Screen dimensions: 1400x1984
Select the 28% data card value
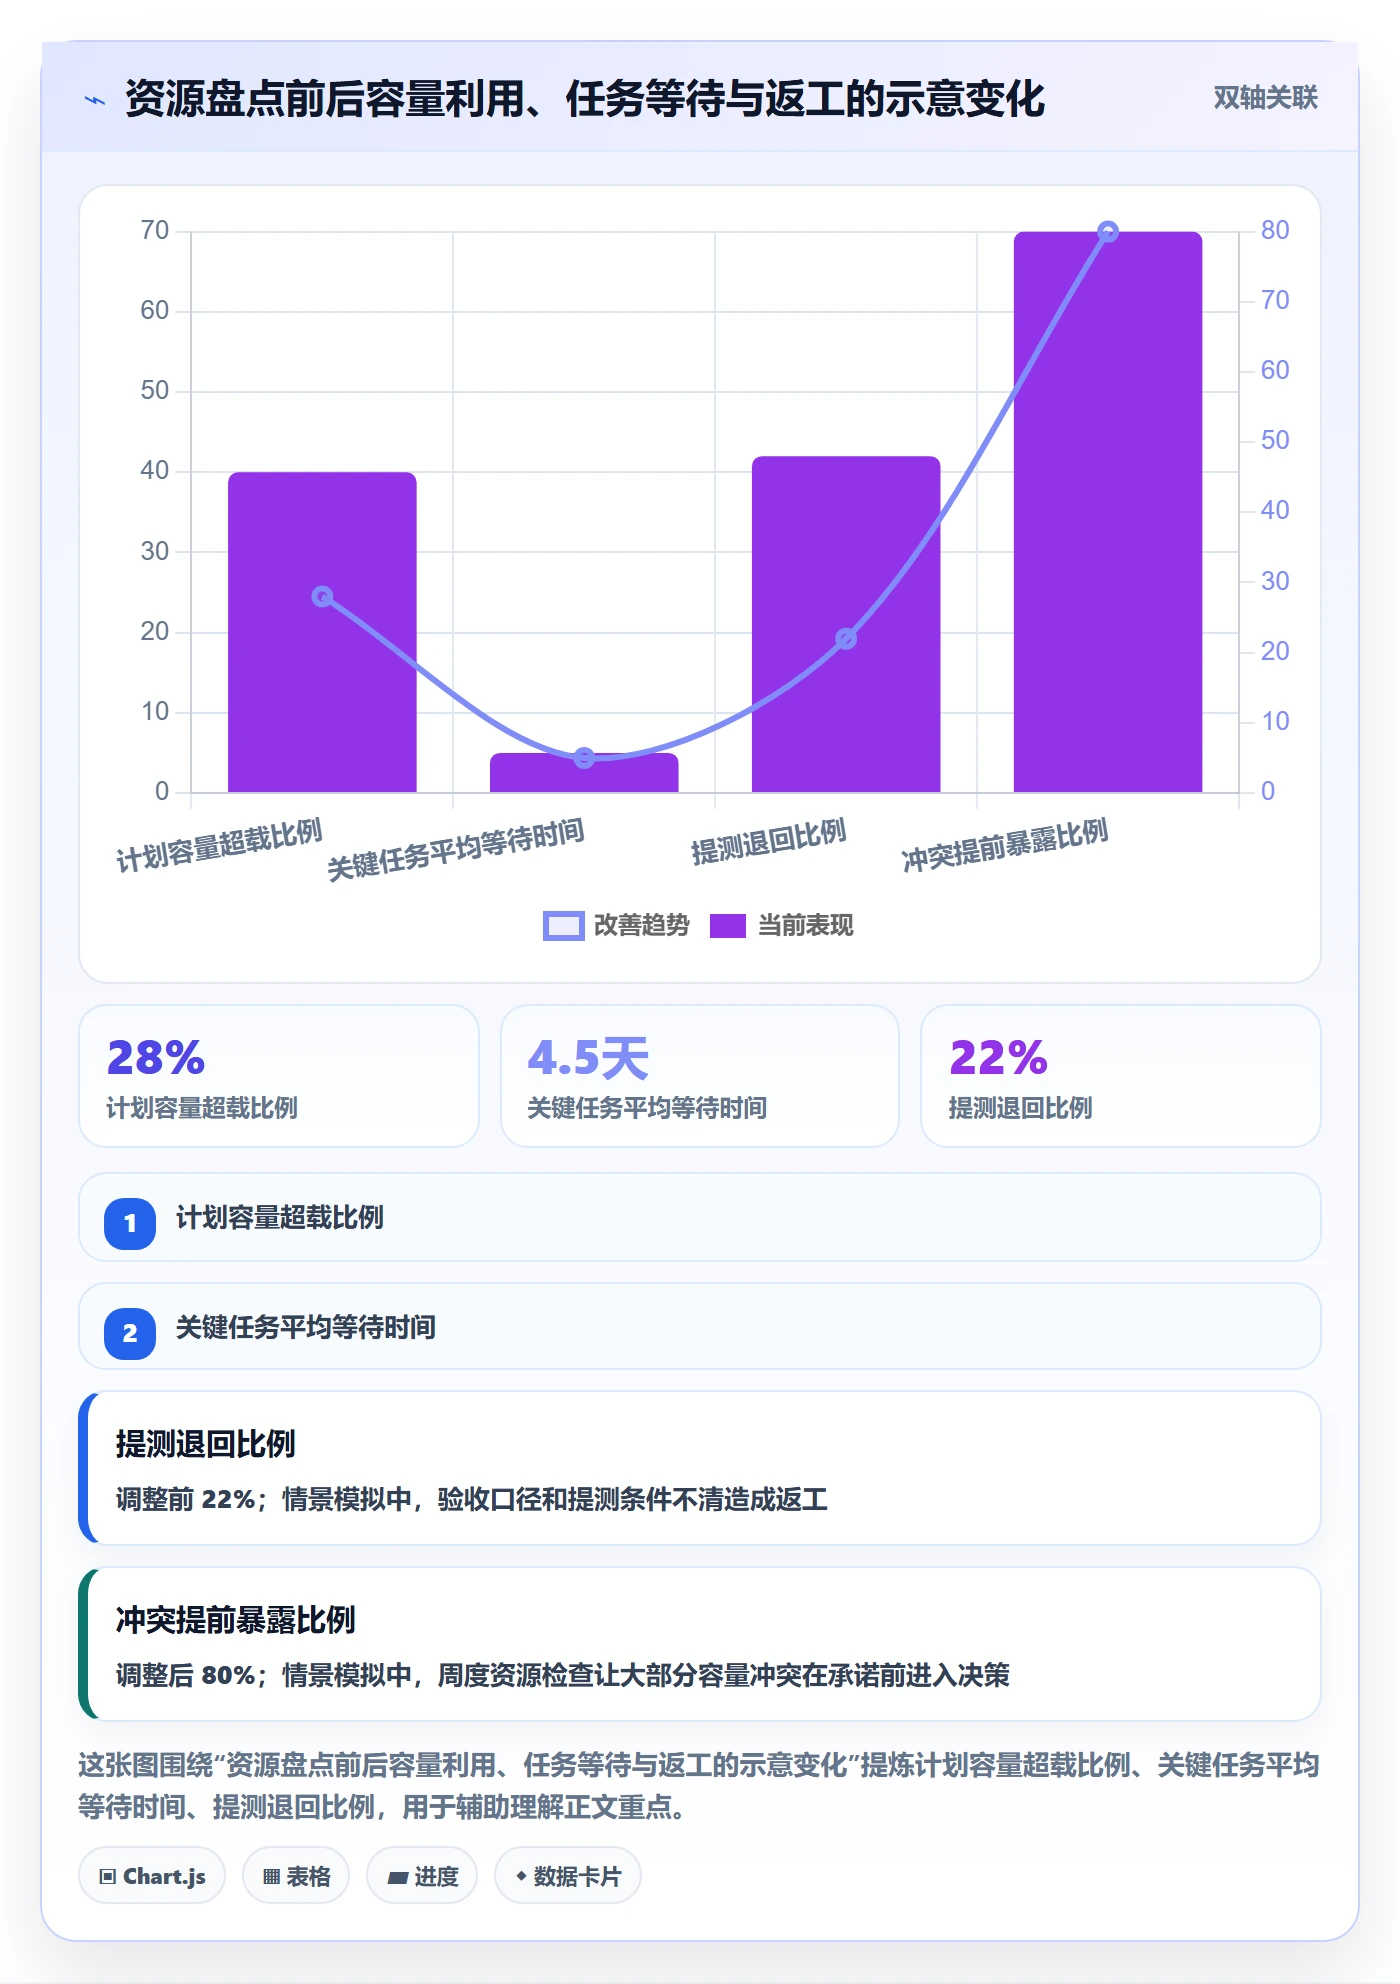(x=156, y=1058)
